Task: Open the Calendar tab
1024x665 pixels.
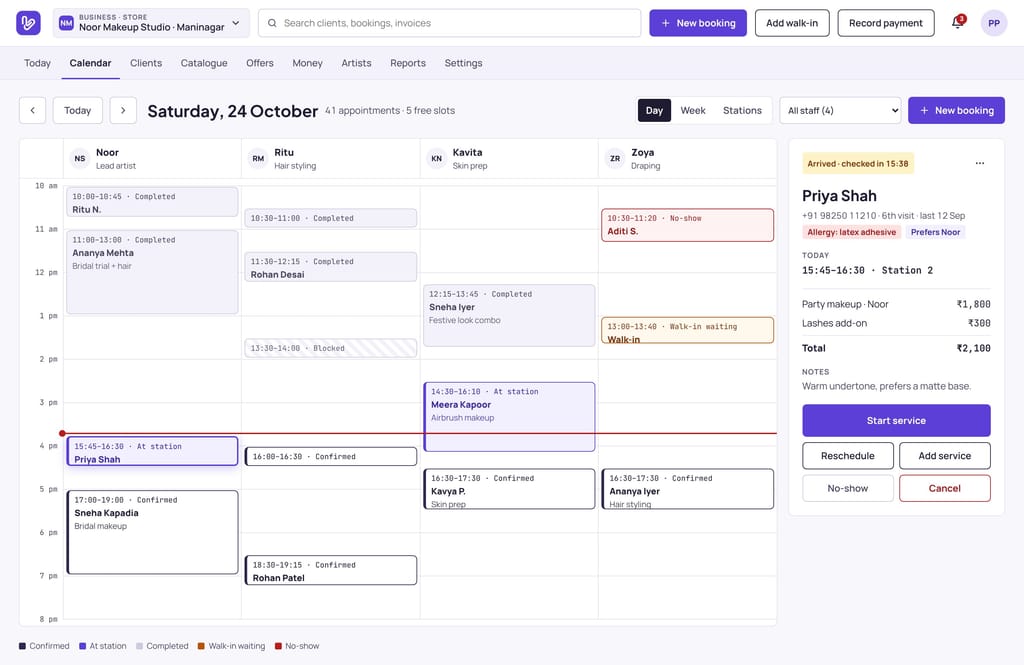Action: click(x=90, y=63)
